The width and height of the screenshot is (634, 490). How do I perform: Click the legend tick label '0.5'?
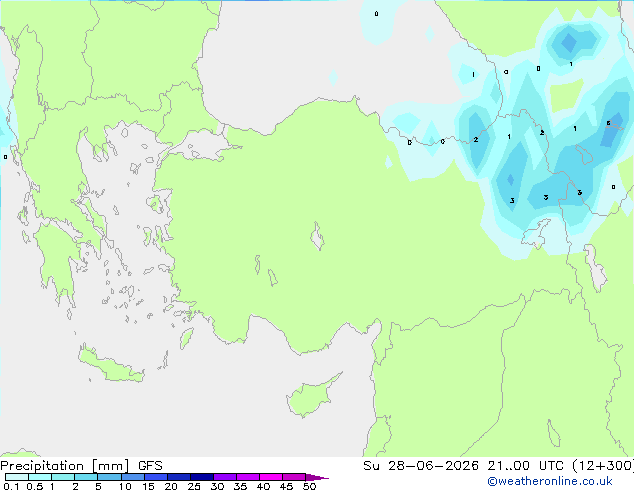click(35, 486)
